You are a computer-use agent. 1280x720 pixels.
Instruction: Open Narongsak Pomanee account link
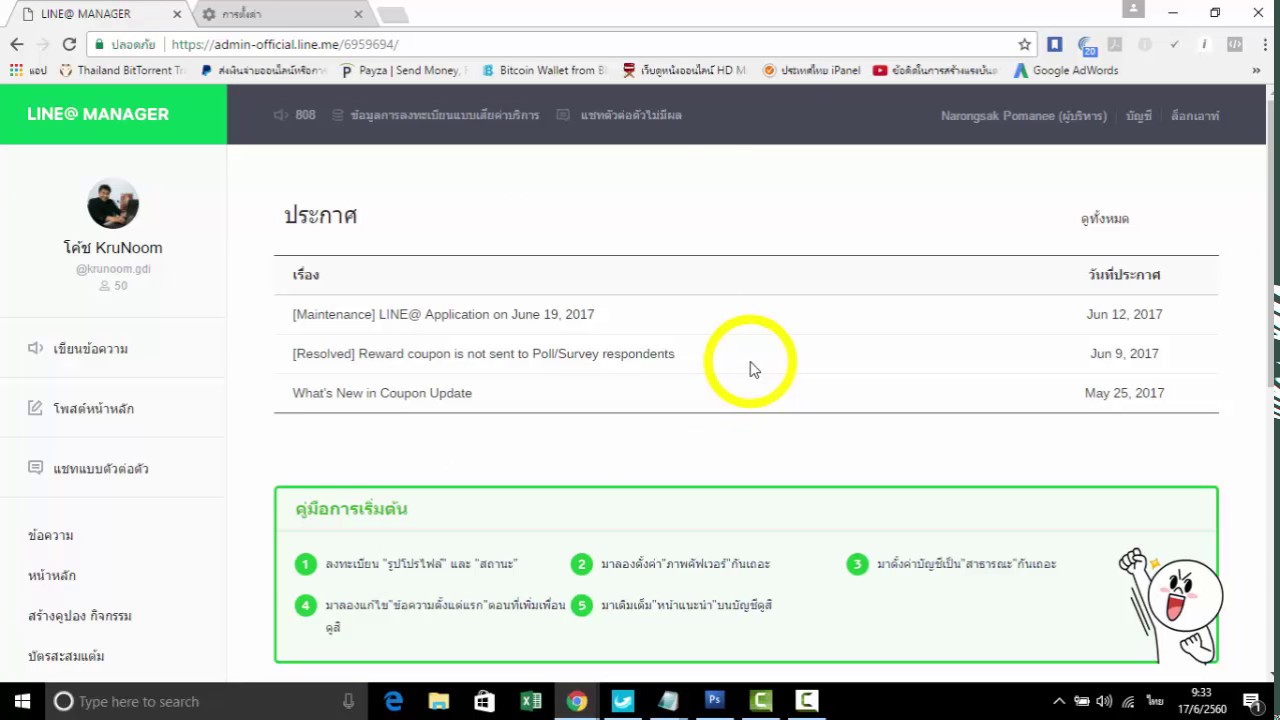coord(1024,116)
